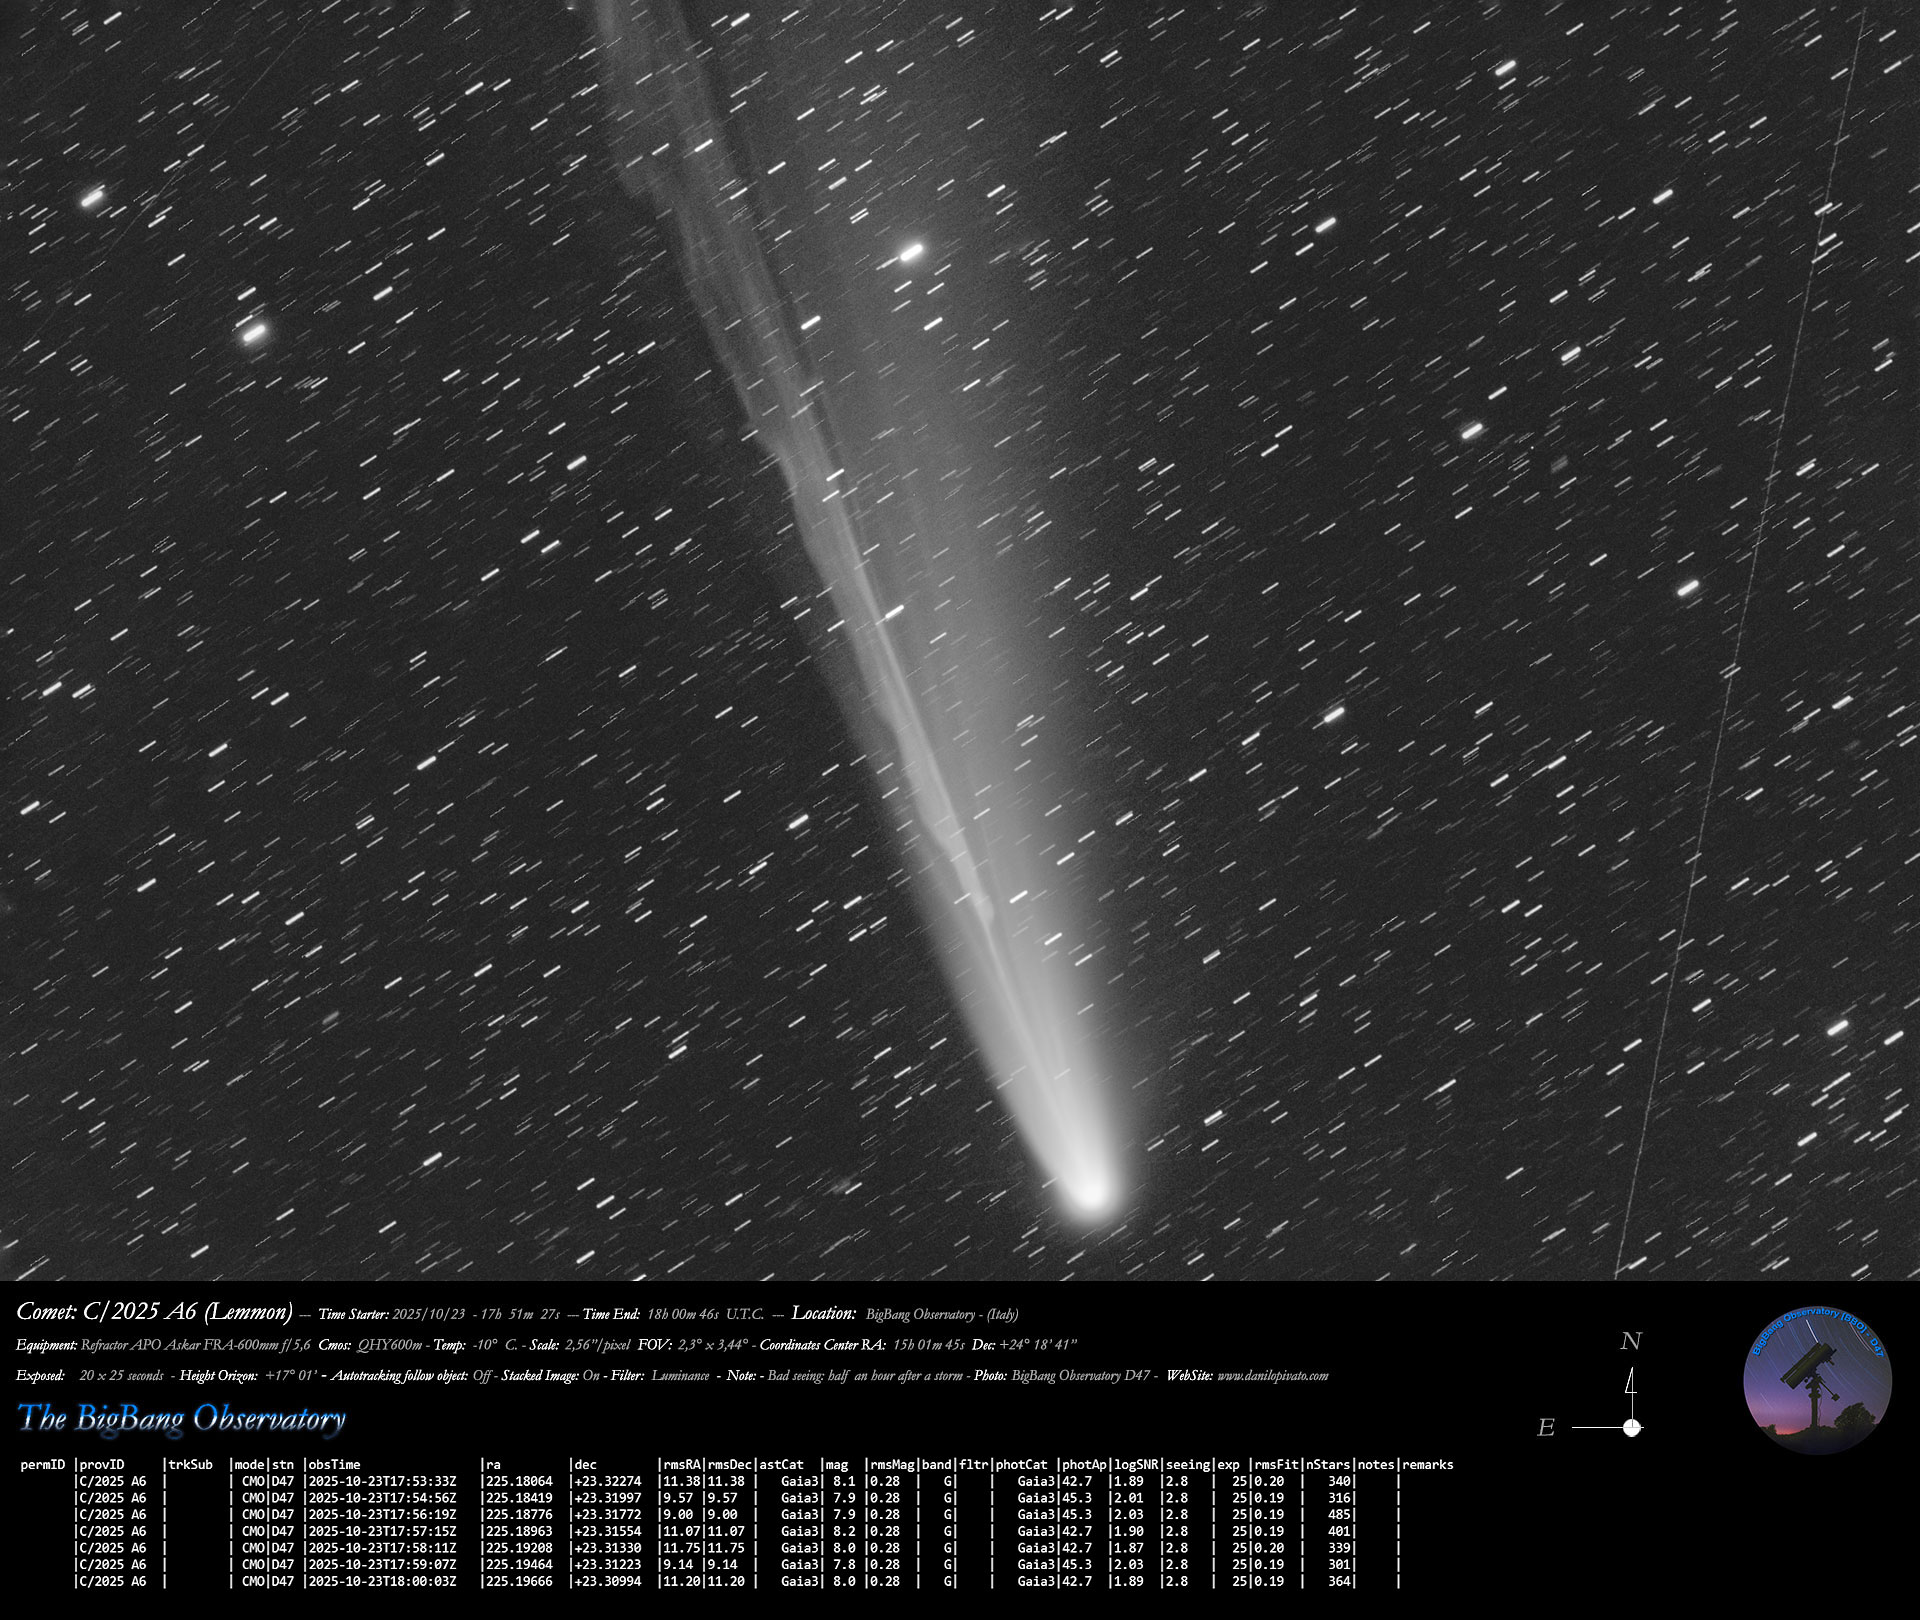This screenshot has width=1920, height=1620.
Task: Click 'The BigBang Observatory' blue title text
Action: pyautogui.click(x=182, y=1418)
